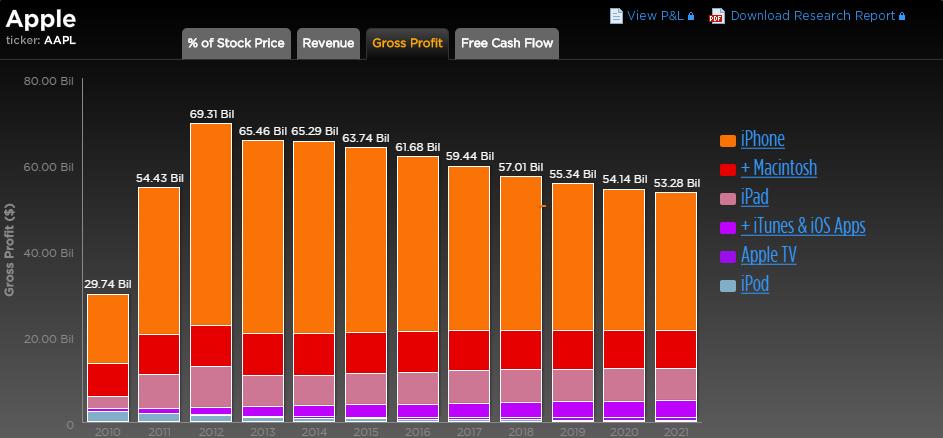The width and height of the screenshot is (943, 438).
Task: Switch to the % of Stock Price tab
Action: coord(236,43)
